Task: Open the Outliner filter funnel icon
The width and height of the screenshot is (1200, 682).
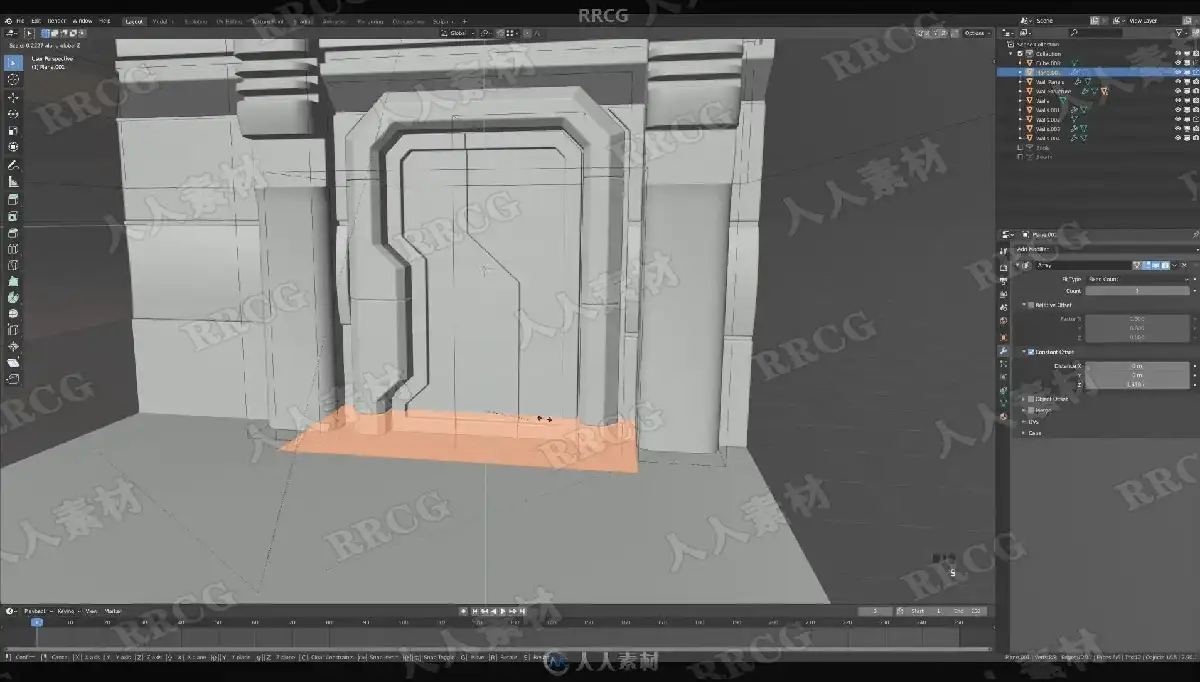Action: (1179, 33)
